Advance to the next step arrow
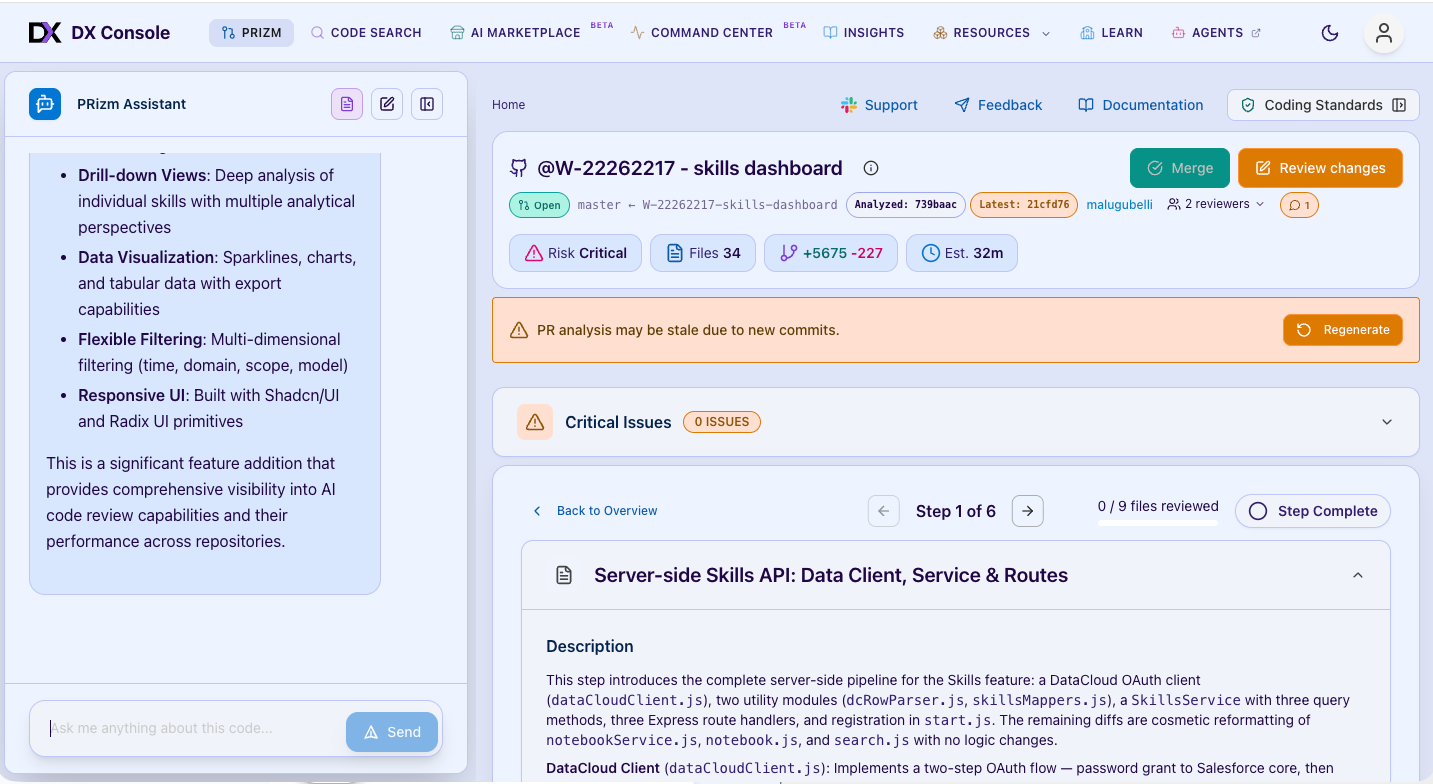This screenshot has height=784, width=1433. 1027,511
